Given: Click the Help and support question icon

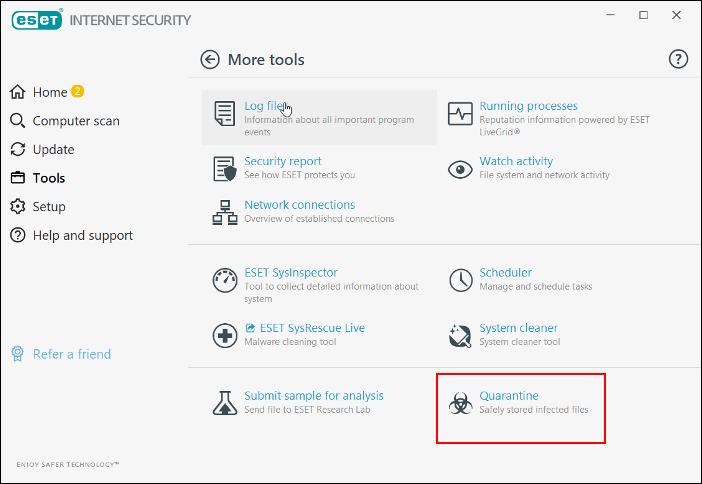Looking at the screenshot, I should (17, 235).
